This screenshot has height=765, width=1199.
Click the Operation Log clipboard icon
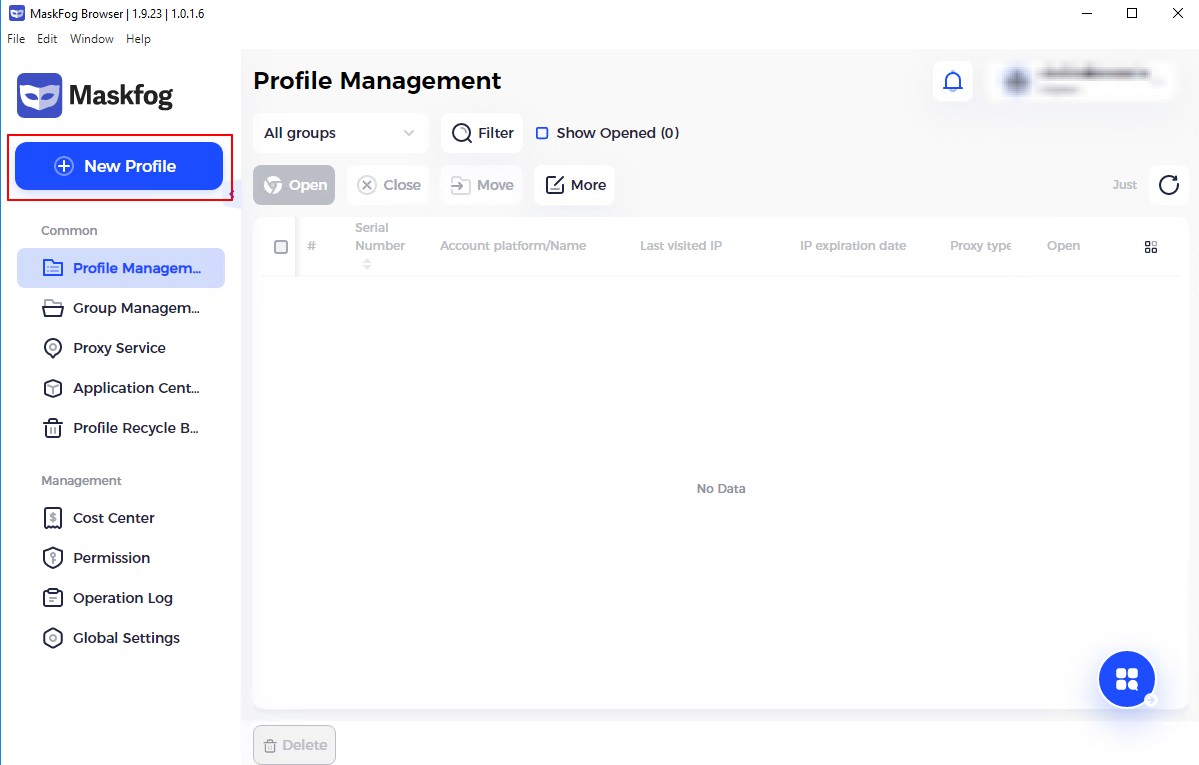(x=53, y=597)
